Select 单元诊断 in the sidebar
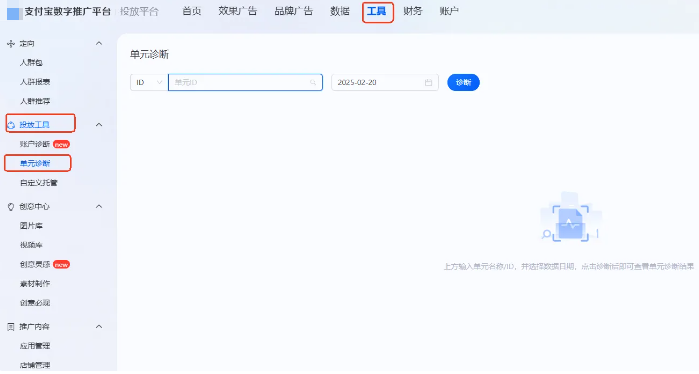The height and width of the screenshot is (374, 699). [35, 164]
